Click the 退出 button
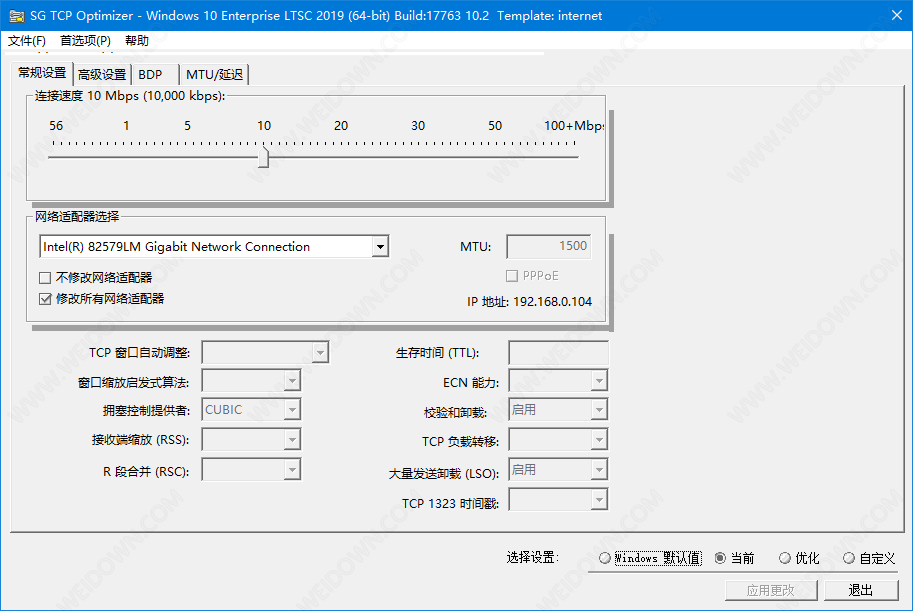Viewport: 913px width, 611px height. (x=861, y=590)
